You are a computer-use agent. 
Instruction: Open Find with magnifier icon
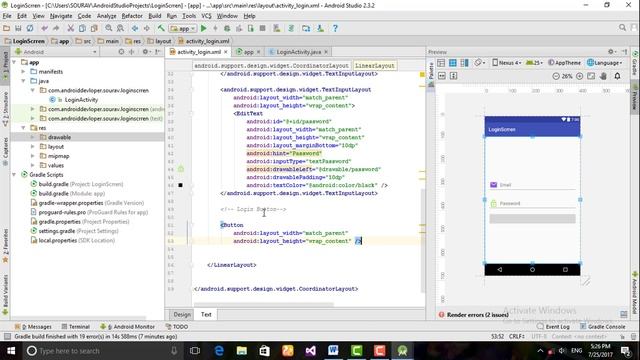[x=109, y=28]
